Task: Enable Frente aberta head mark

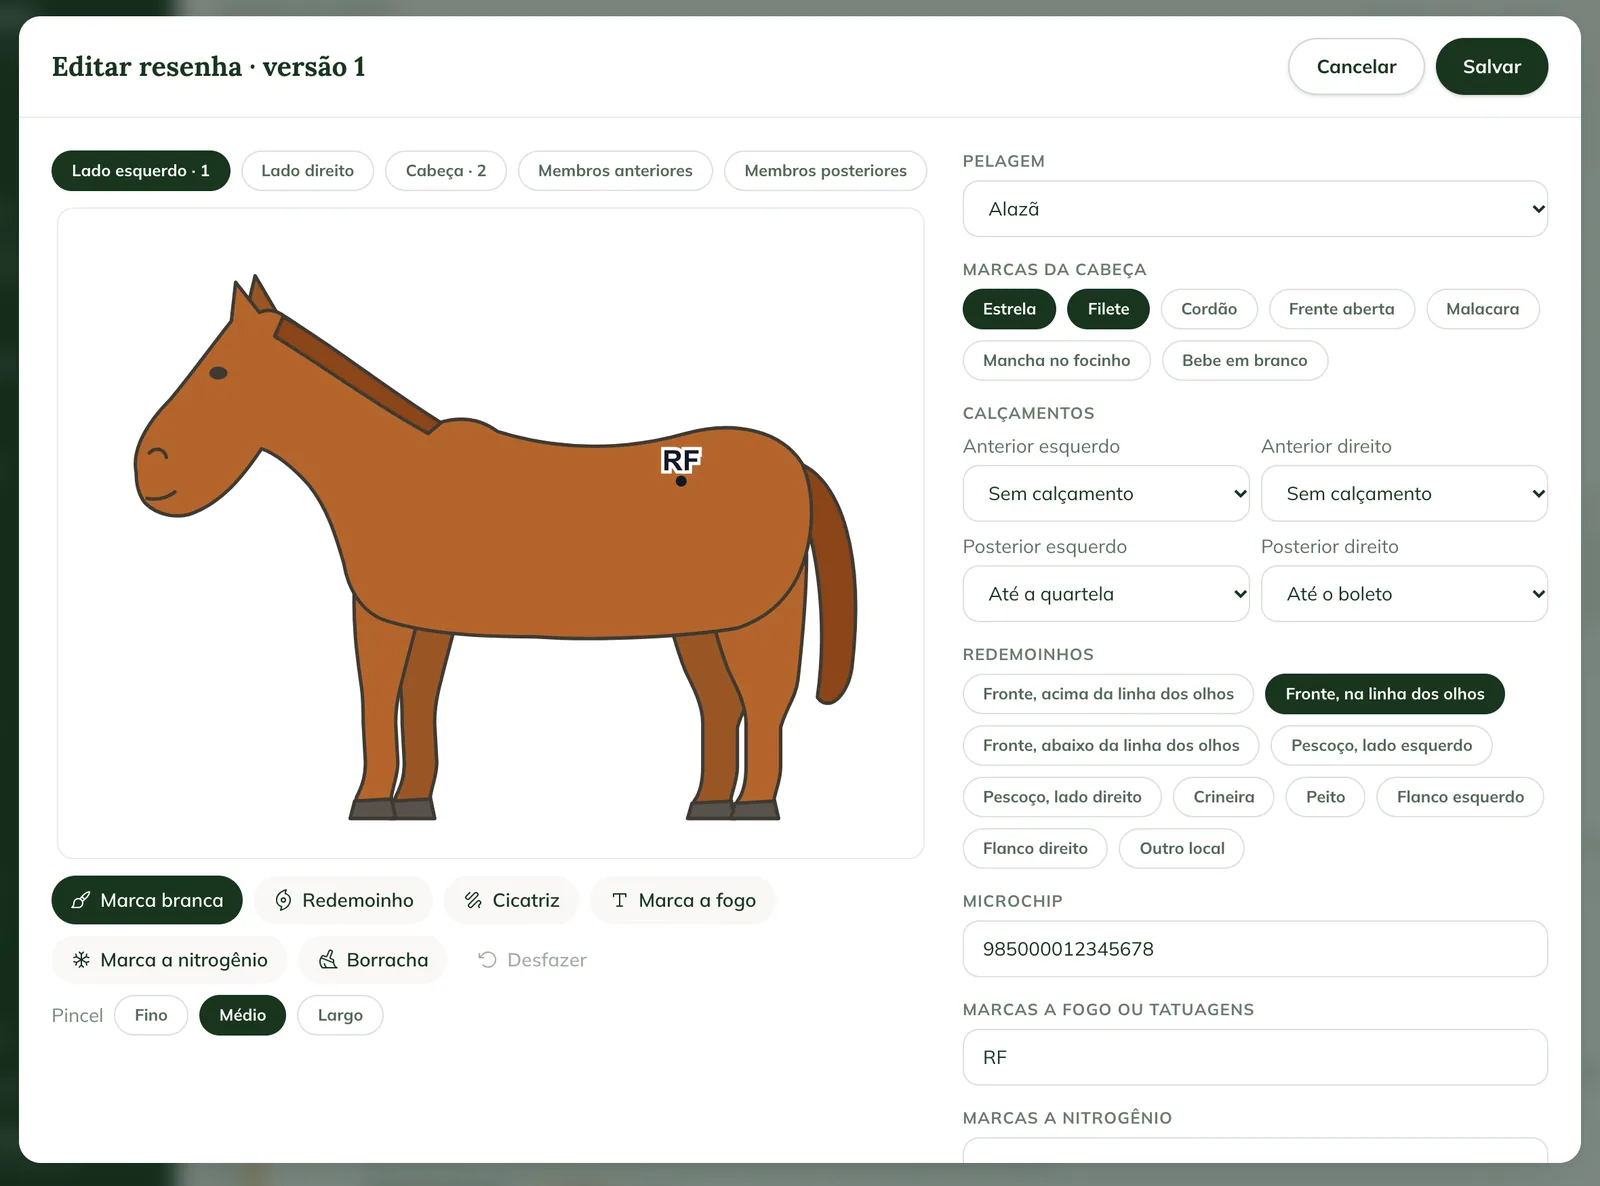Action: point(1341,309)
